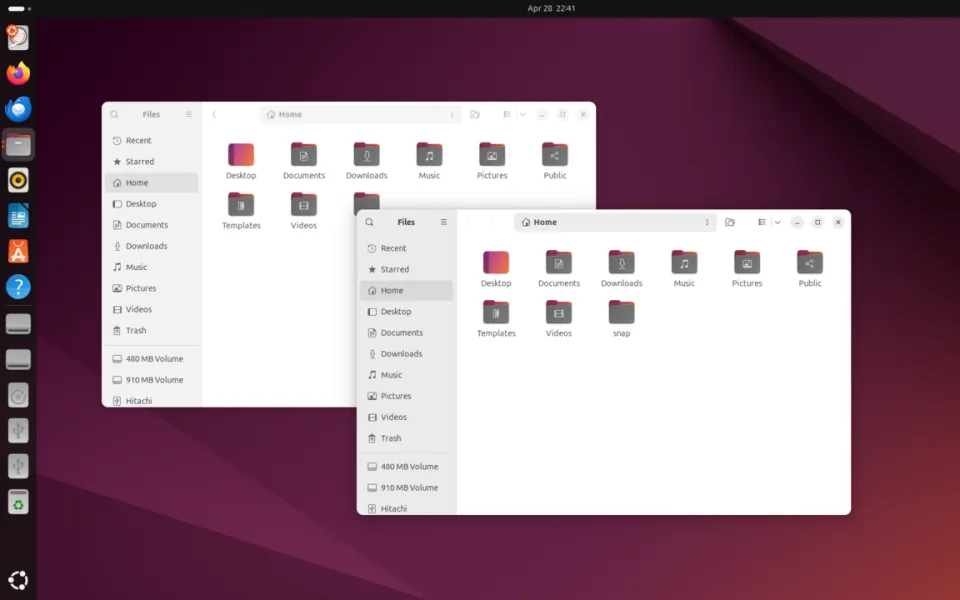Open path bar options menu in front window
960x600 pixels.
point(707,222)
